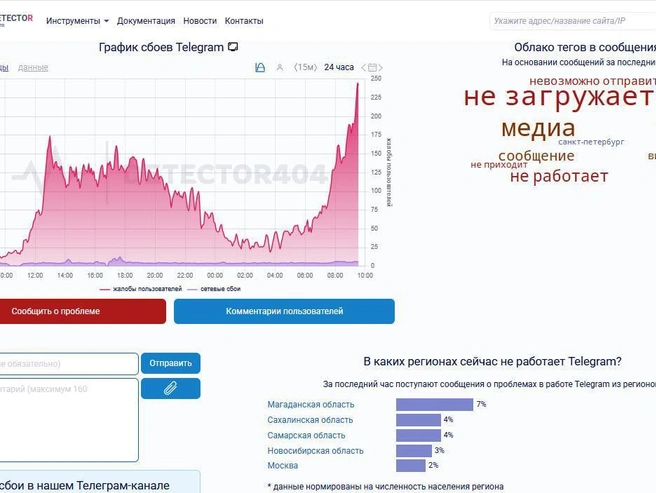Open Документация in the navigation bar
Image resolution: width=656 pixels, height=493 pixels.
pos(146,21)
